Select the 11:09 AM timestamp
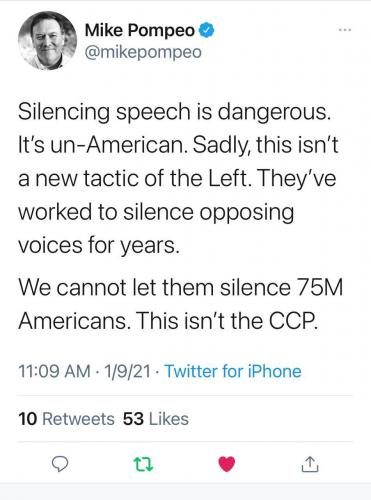The height and width of the screenshot is (500, 371). point(54,371)
